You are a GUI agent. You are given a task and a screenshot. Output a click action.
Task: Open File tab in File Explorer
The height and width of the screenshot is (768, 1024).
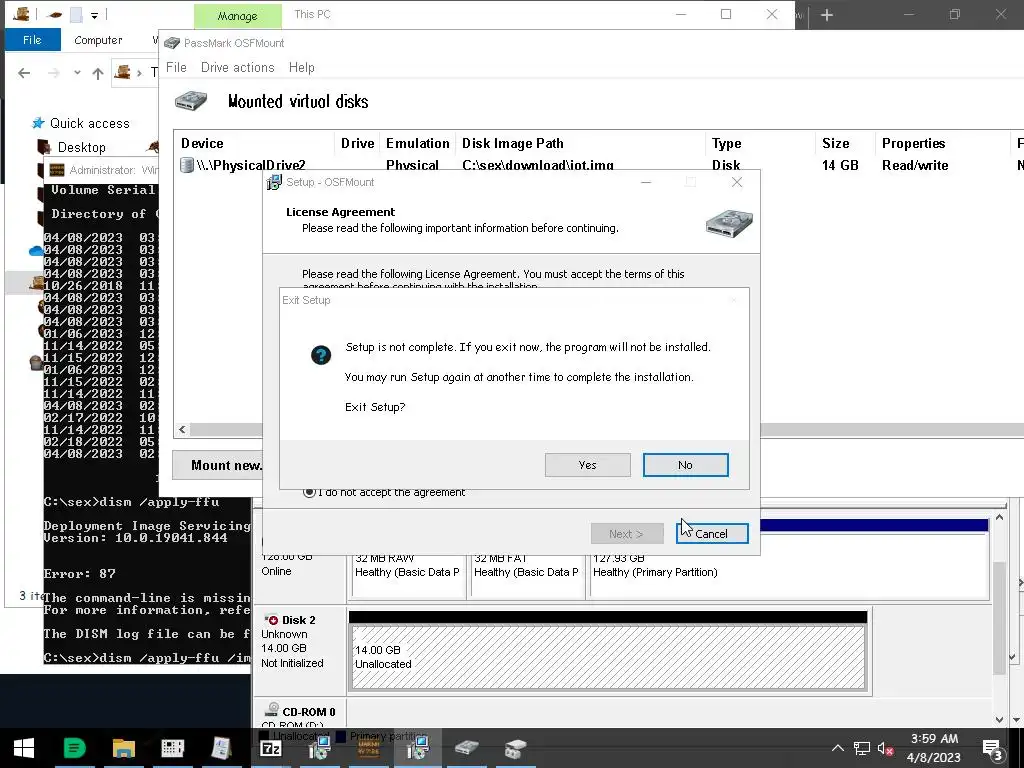[x=33, y=40]
